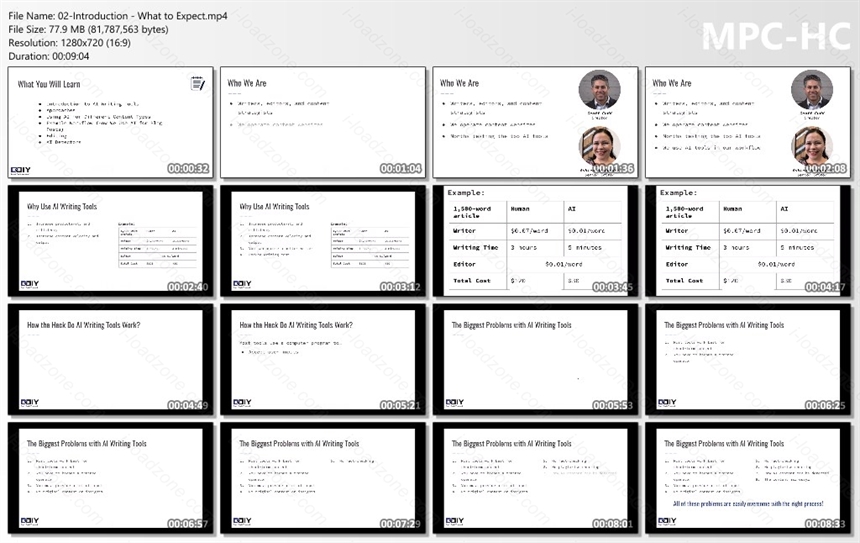This screenshot has width=860, height=543.
Task: Click "Who We Are" title in 00:01:04 thumbnail
Action: click(x=247, y=83)
